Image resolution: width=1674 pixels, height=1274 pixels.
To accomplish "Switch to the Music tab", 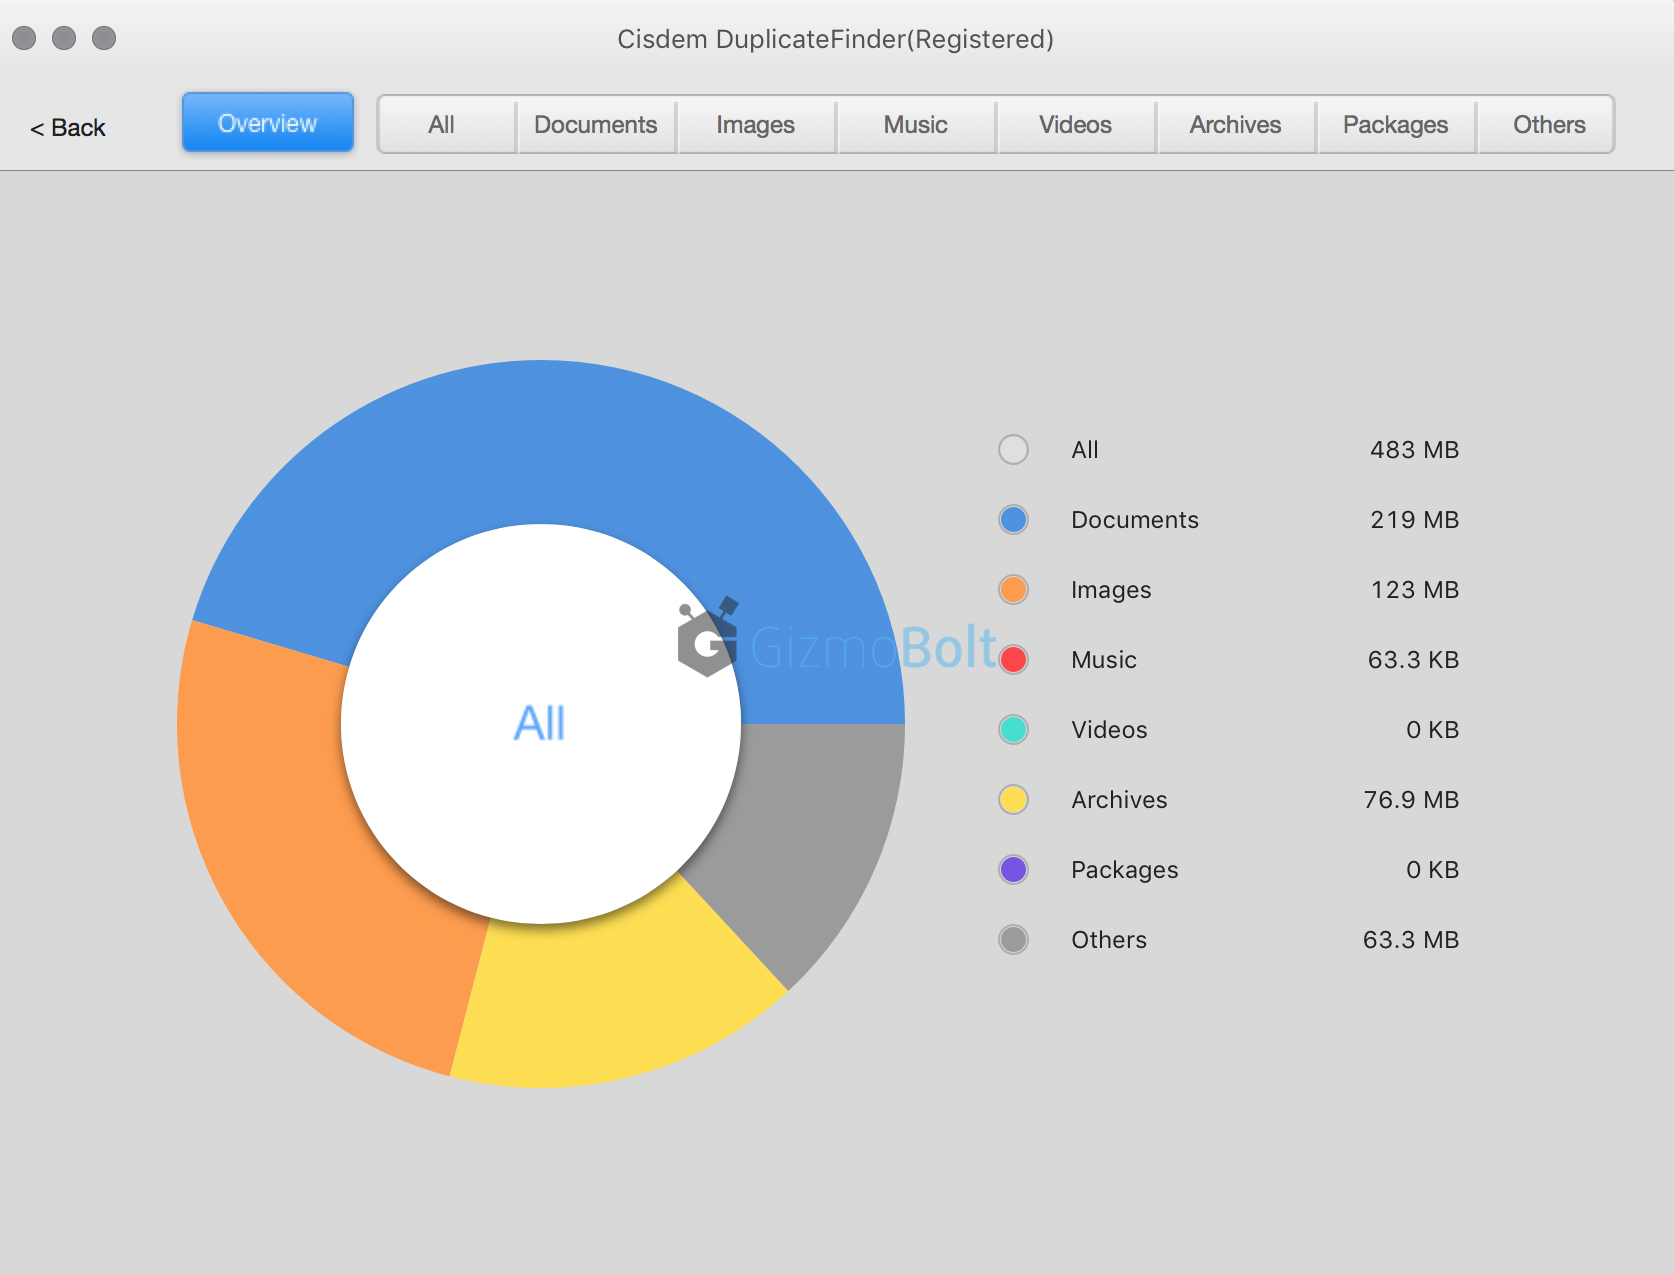I will (x=916, y=125).
